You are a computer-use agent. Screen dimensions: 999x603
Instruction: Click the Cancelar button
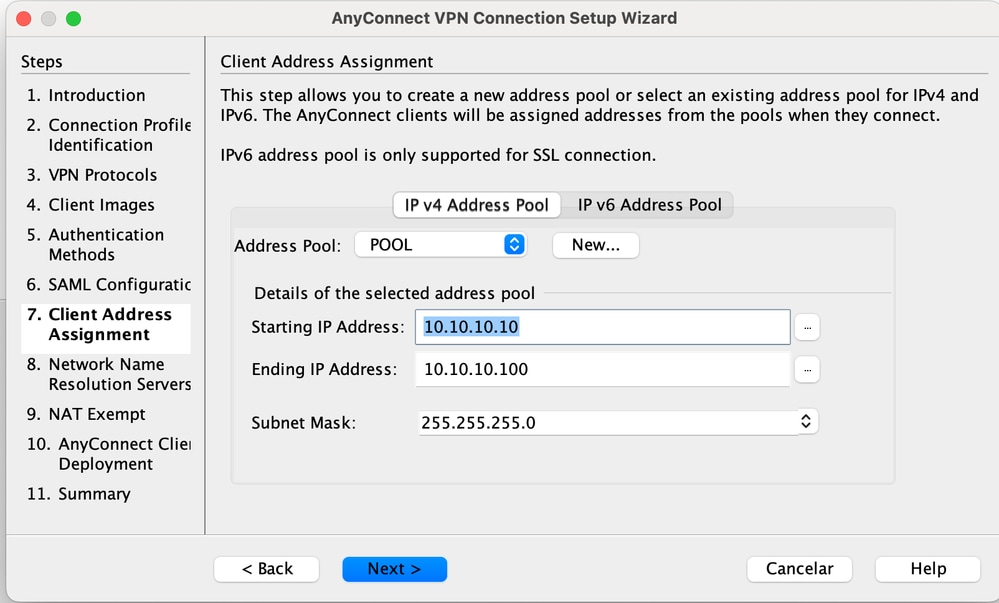799,569
